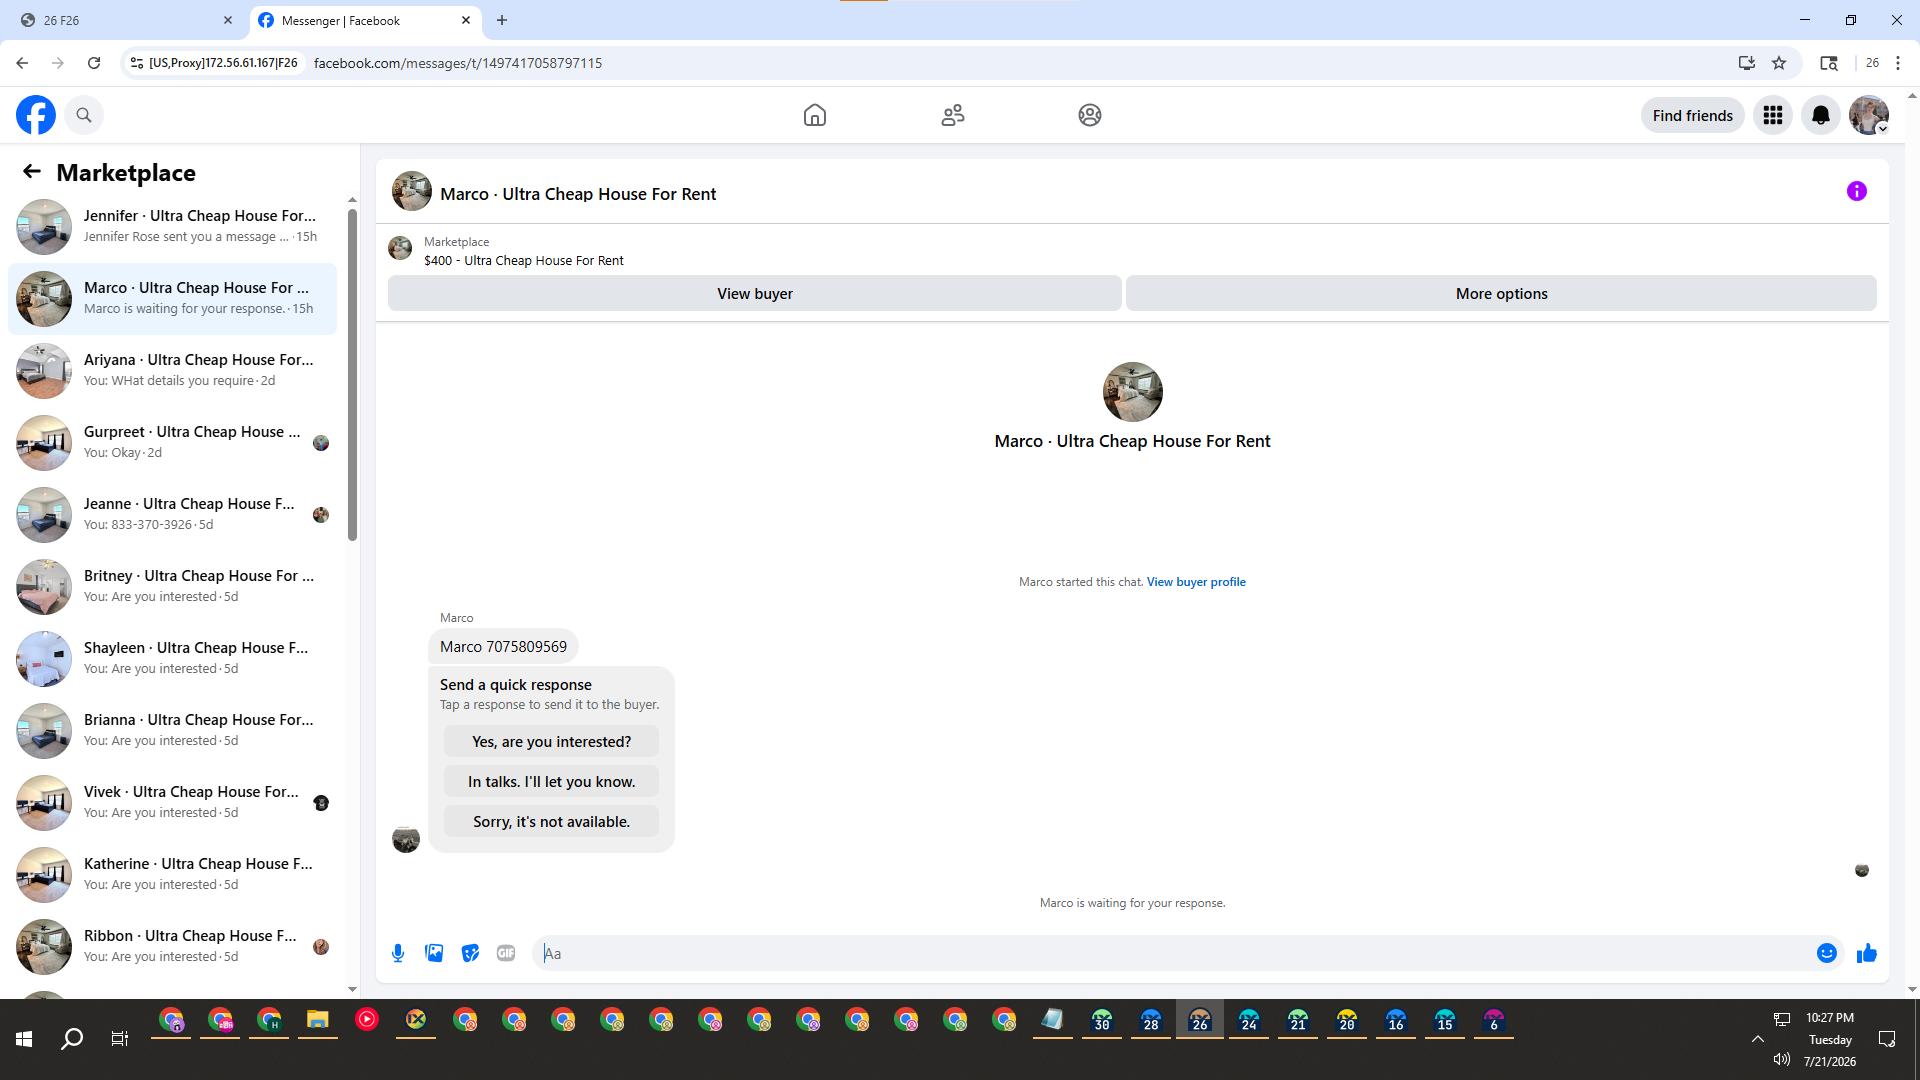
Task: Open the Windows notification center
Action: 1887,1039
